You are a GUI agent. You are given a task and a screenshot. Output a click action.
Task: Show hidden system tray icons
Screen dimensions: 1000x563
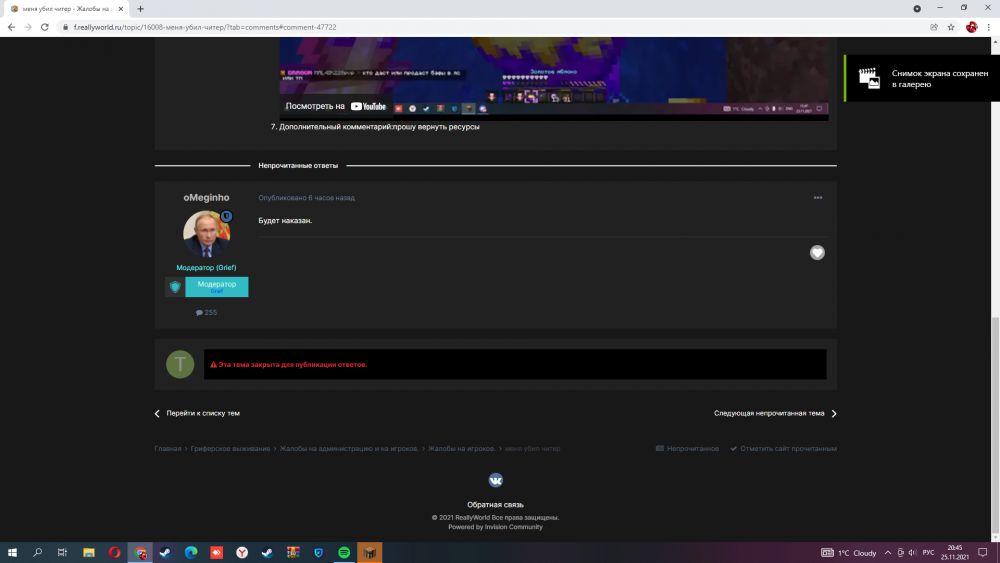click(888, 553)
